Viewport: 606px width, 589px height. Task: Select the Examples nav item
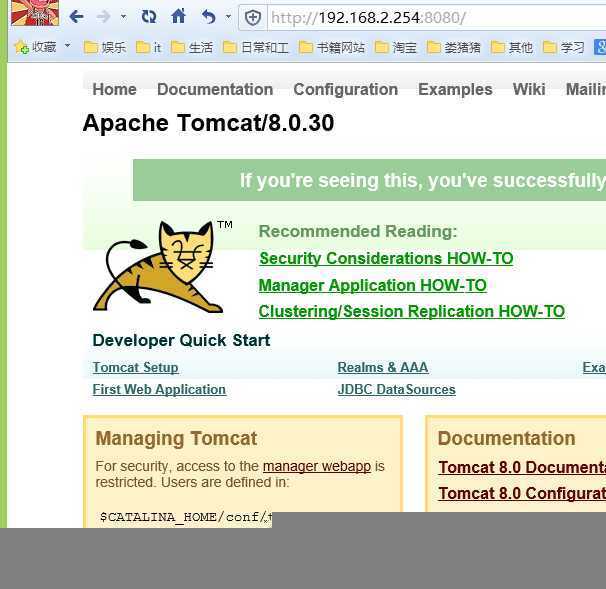(455, 89)
